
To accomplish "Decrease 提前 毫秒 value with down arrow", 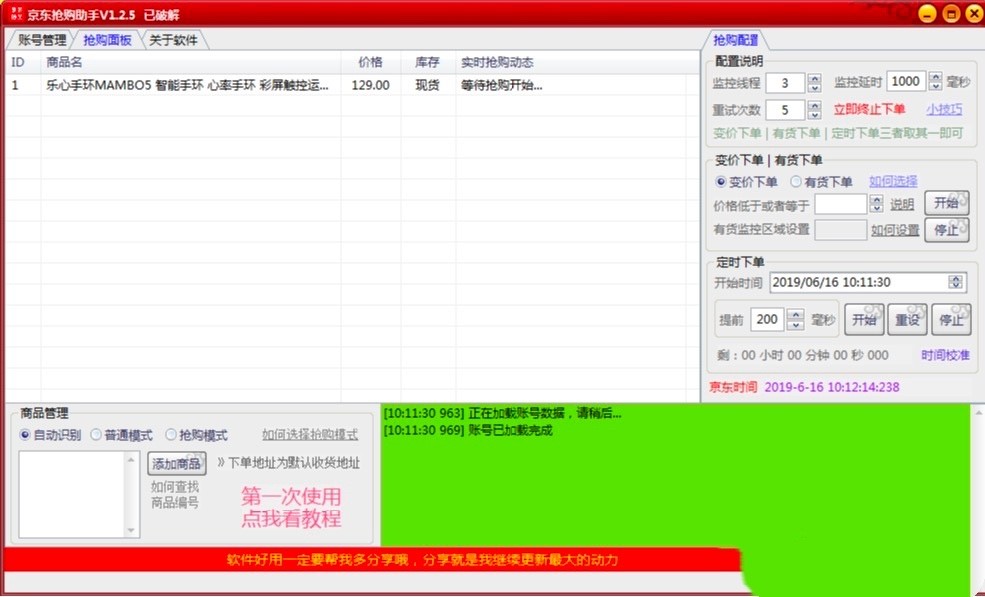I will click(795, 324).
